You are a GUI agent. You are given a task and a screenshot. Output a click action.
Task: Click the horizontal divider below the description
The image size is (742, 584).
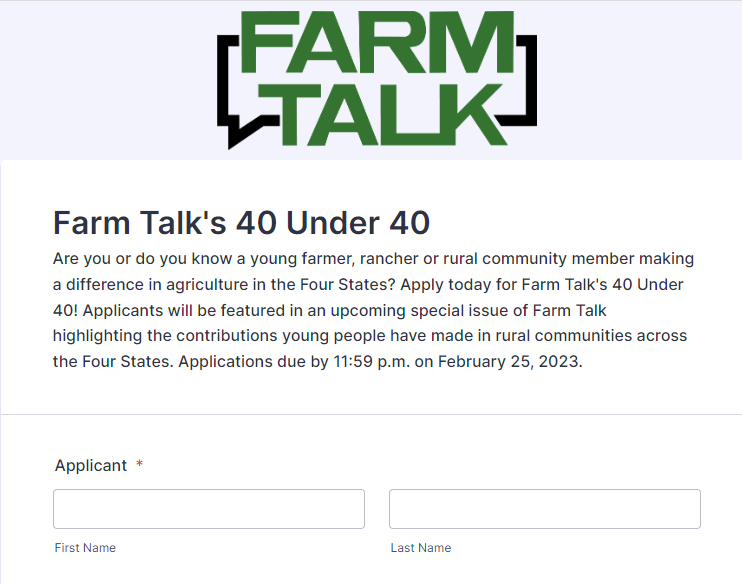click(x=371, y=415)
